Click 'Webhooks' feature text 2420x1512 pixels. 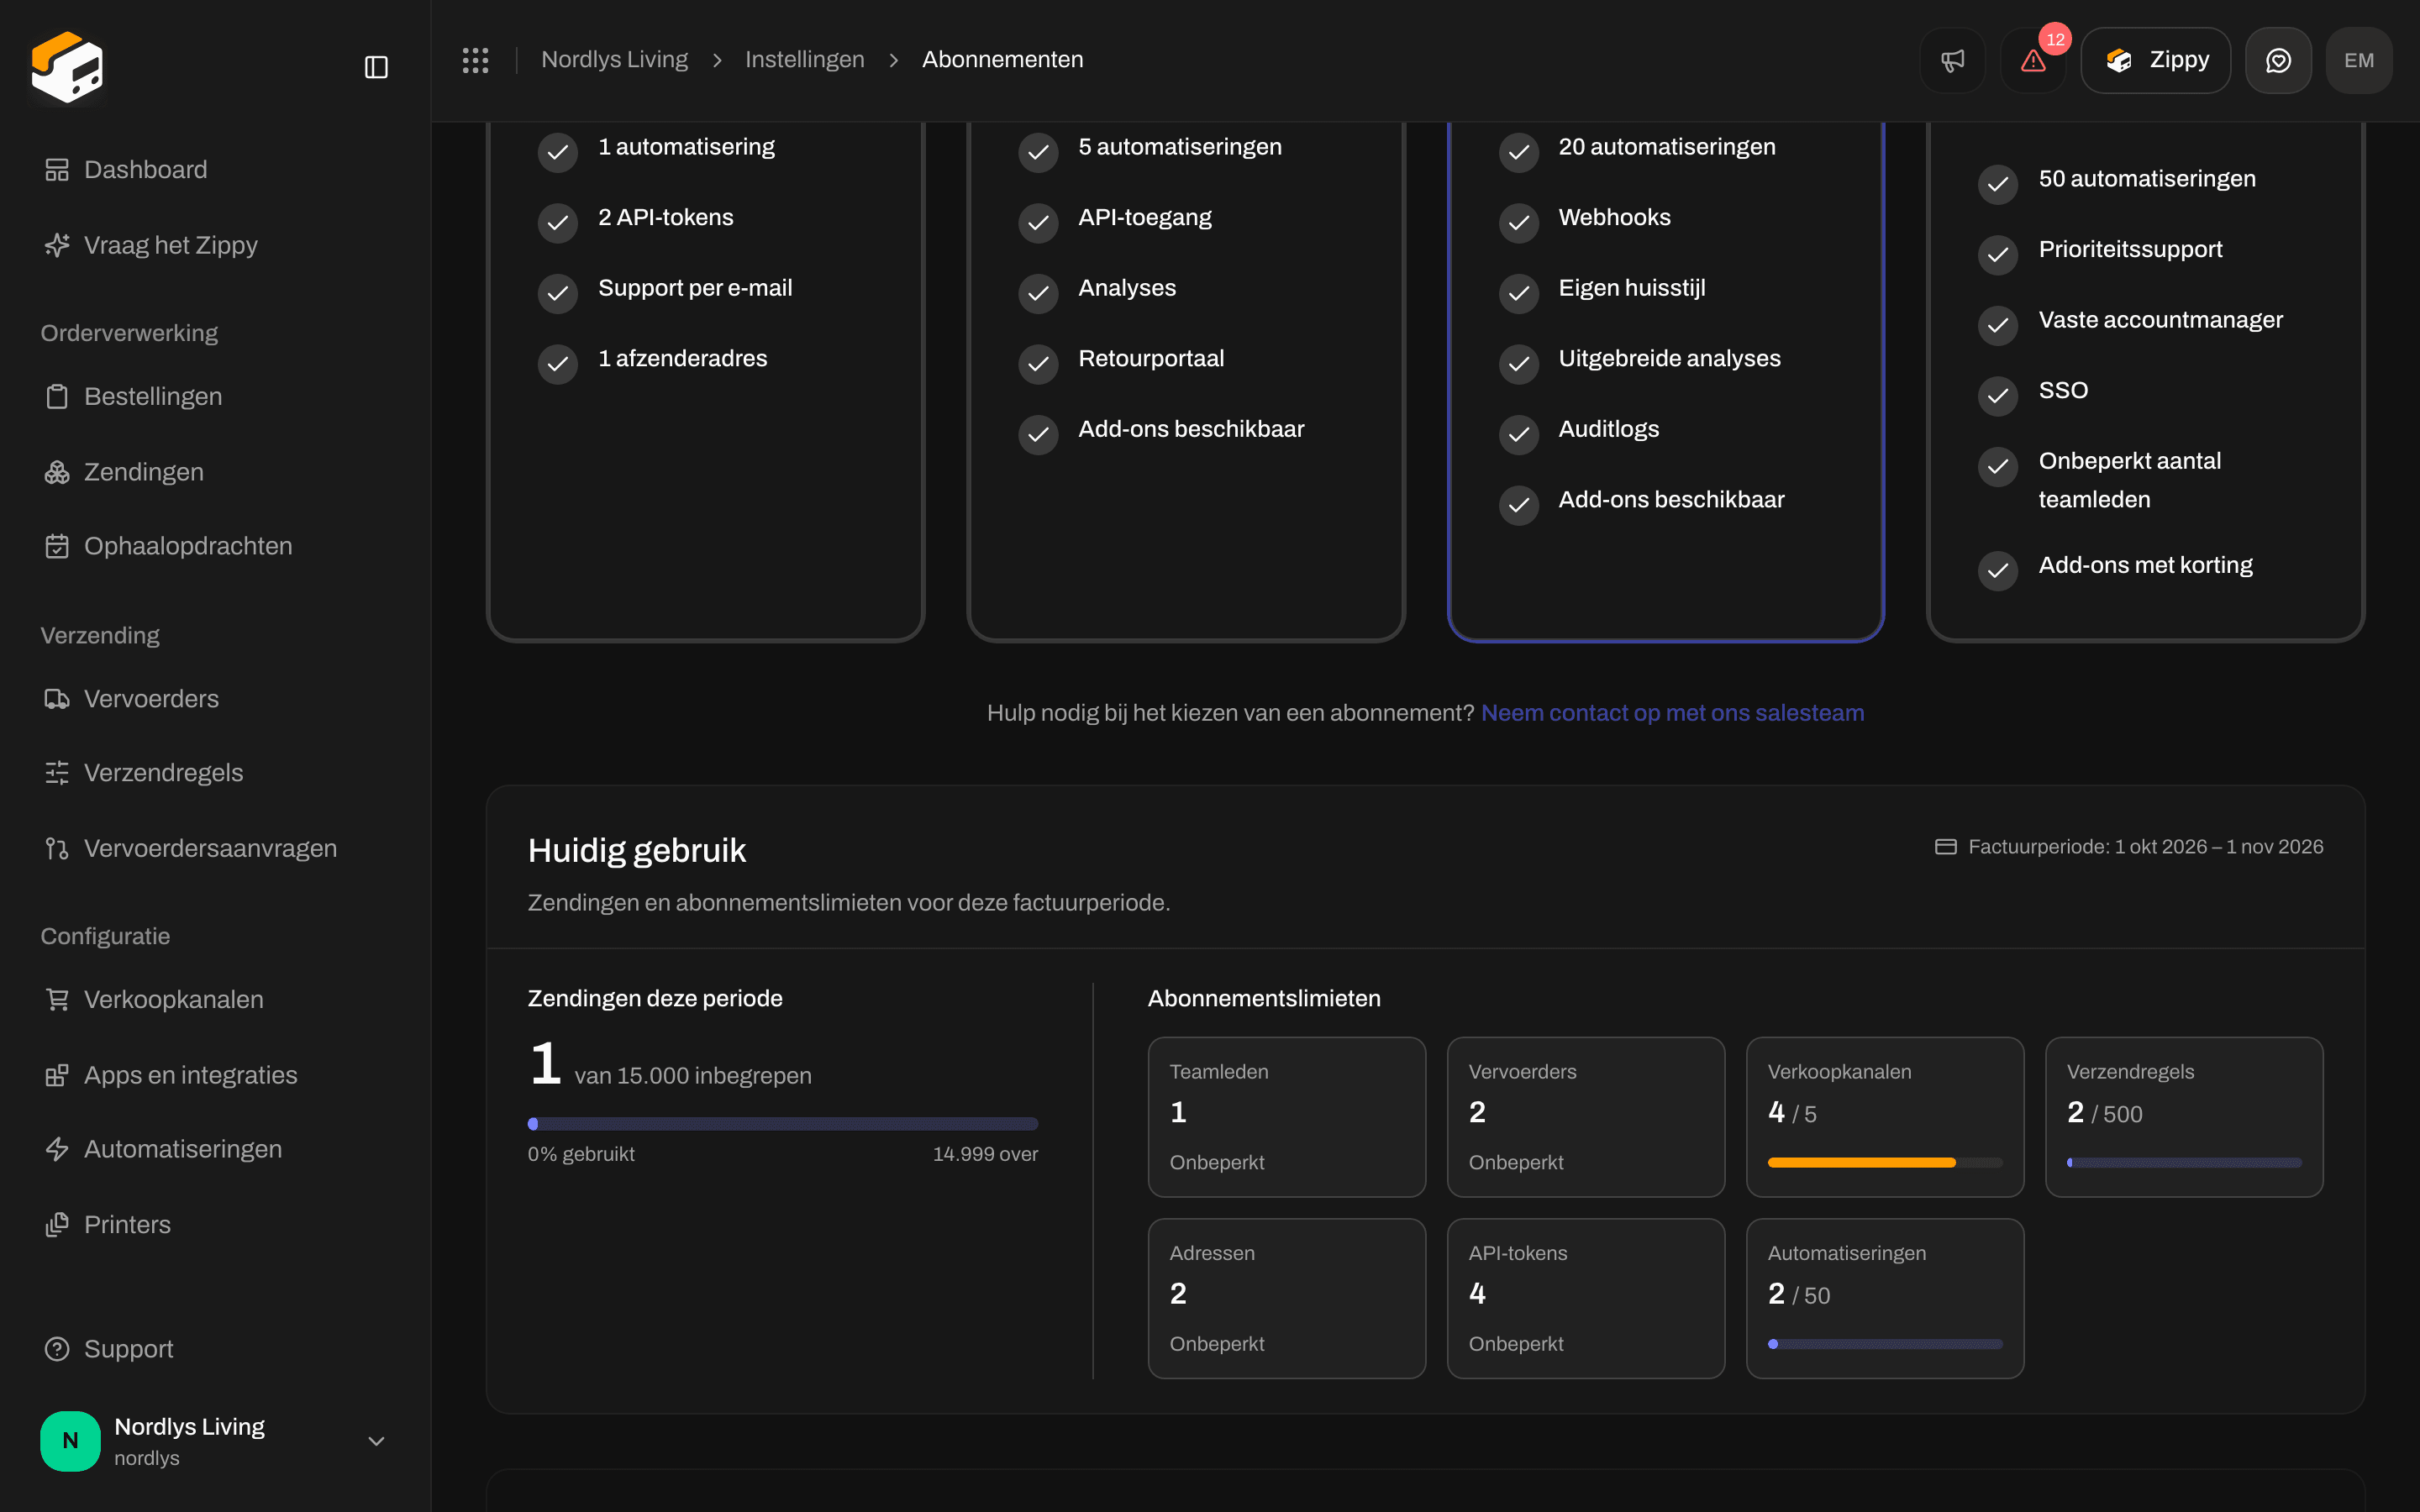coord(1614,217)
